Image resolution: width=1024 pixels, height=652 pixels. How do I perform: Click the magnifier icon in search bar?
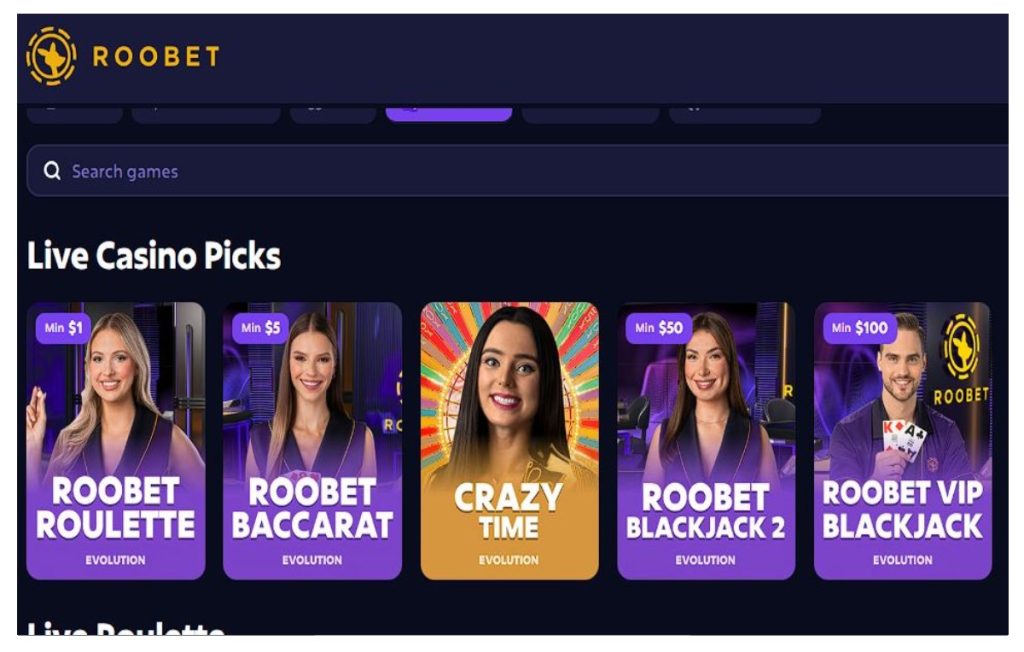(52, 171)
